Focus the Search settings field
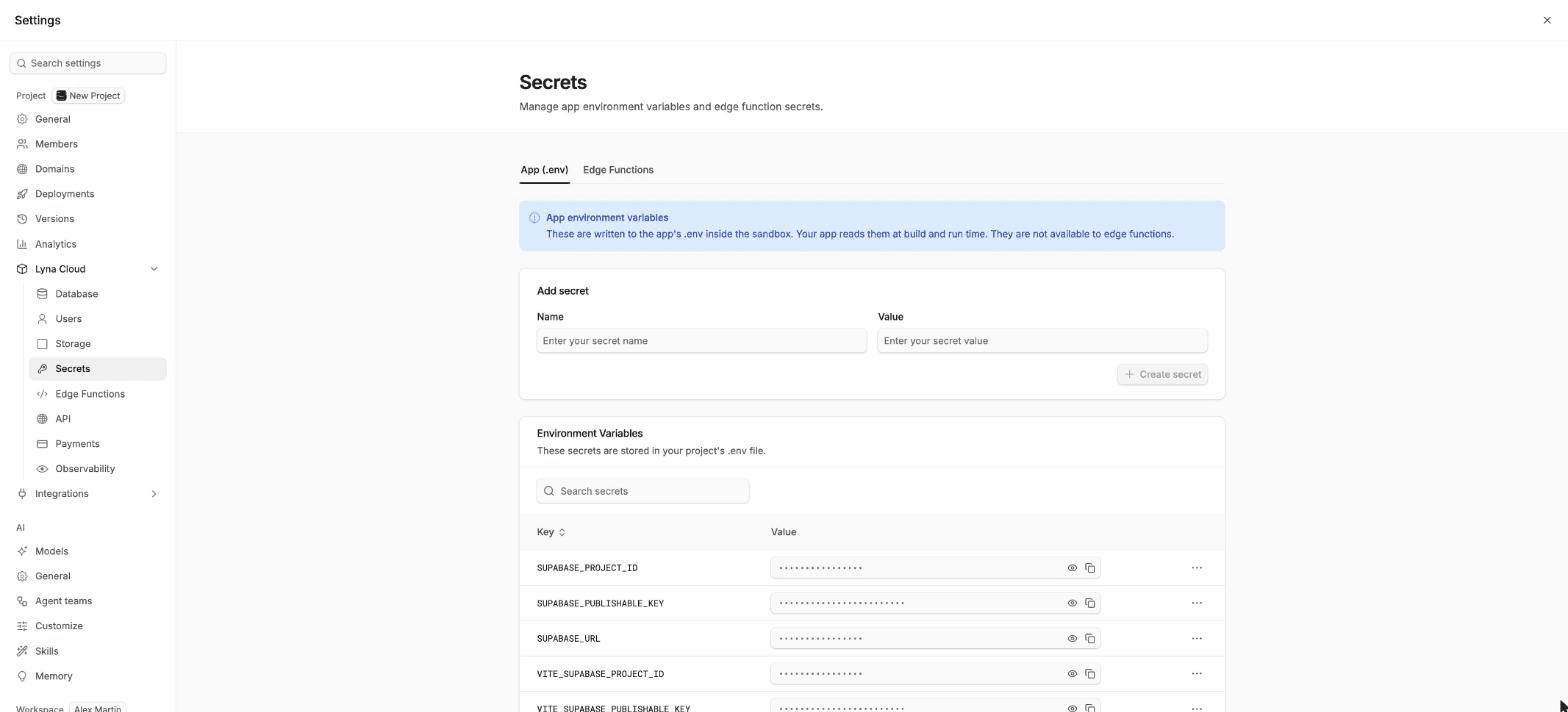 (x=88, y=63)
